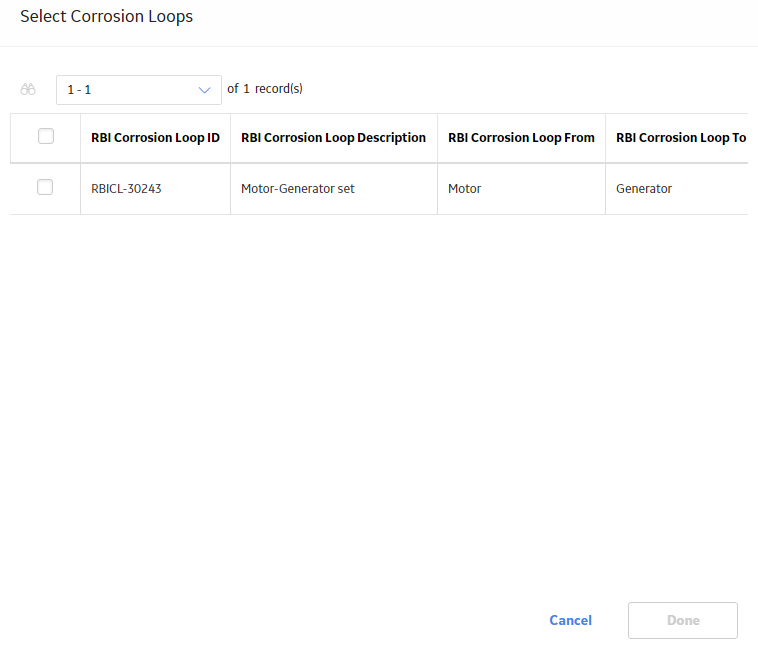This screenshot has height=653, width=758.
Task: Tick the select-all checkbox in table header
Action: coord(46,136)
